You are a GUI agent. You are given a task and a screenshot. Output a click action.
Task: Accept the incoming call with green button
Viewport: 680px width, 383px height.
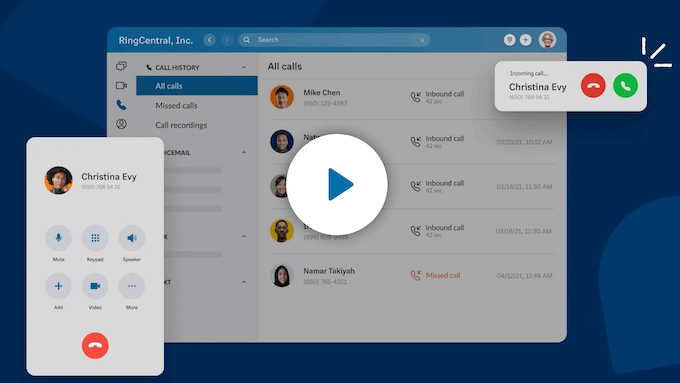[625, 85]
